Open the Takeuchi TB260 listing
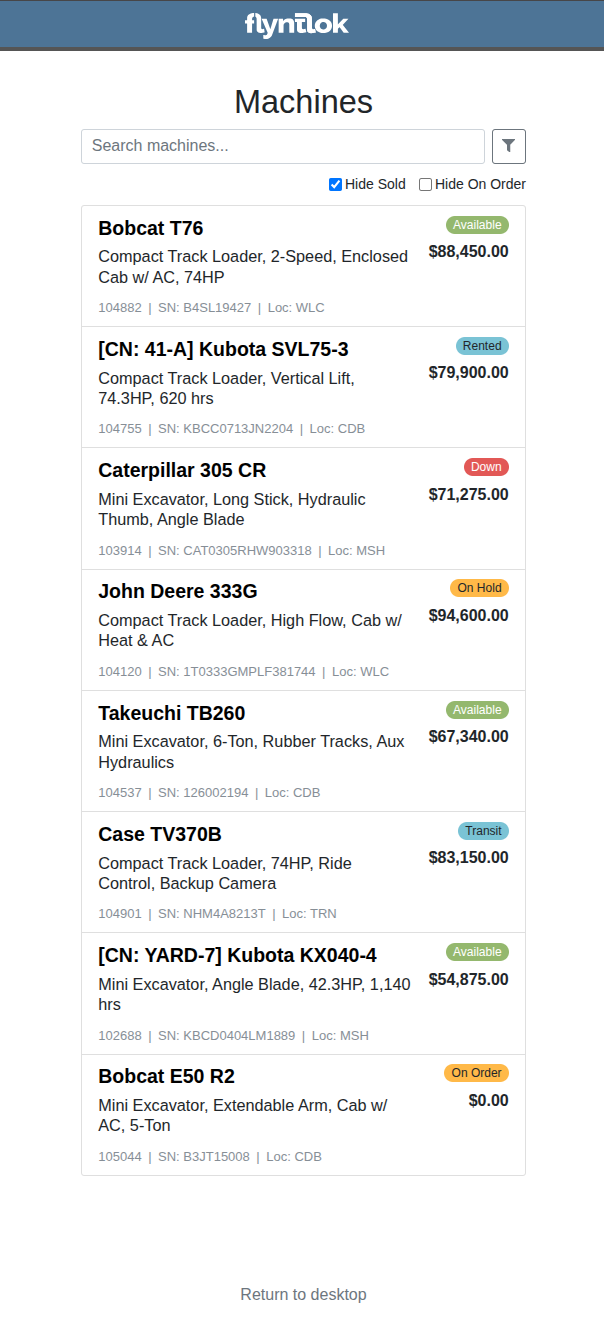This screenshot has height=1320, width=604. click(303, 751)
